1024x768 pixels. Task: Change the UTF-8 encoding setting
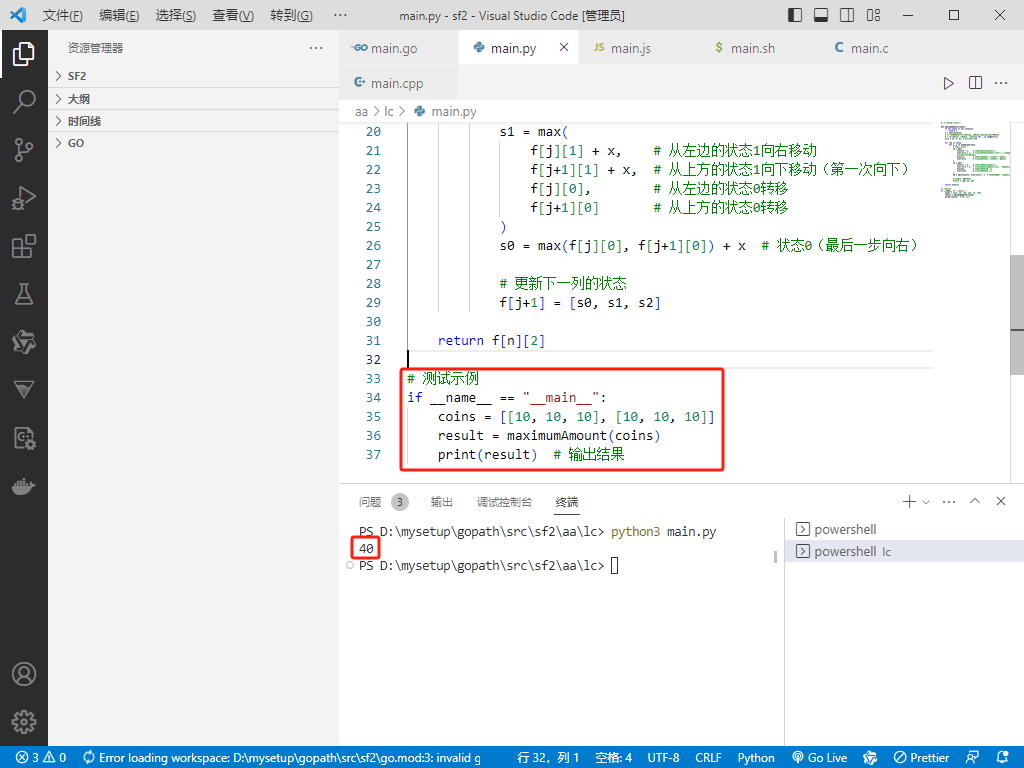pyautogui.click(x=663, y=758)
